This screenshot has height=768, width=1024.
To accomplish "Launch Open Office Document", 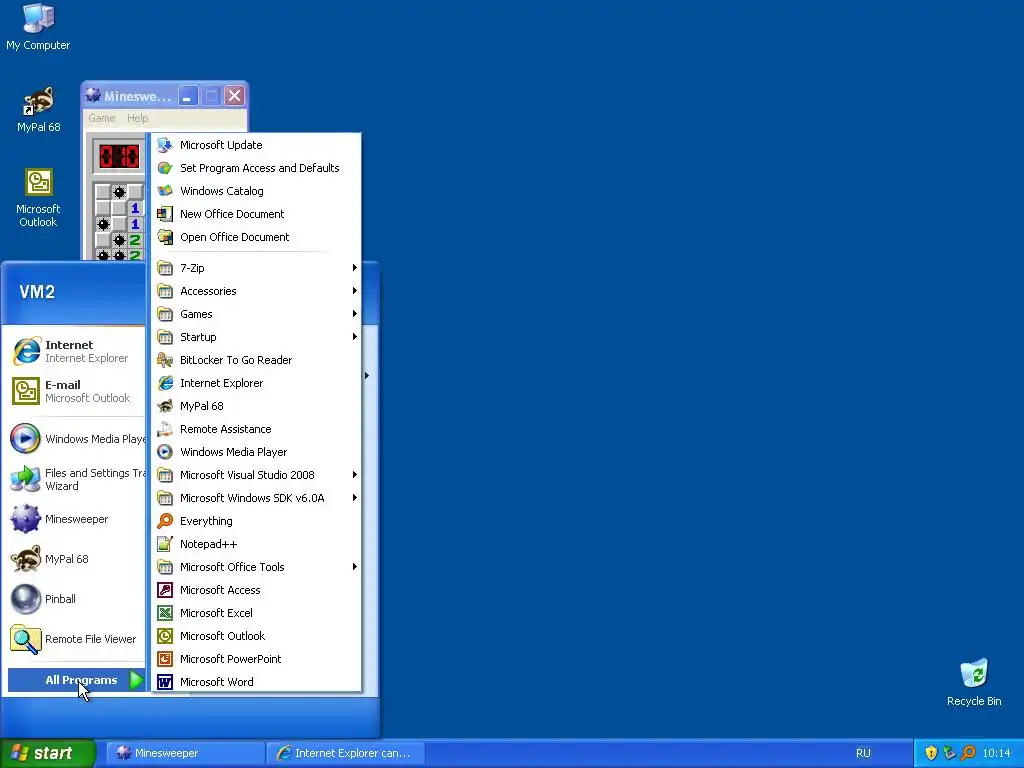I will point(256,237).
